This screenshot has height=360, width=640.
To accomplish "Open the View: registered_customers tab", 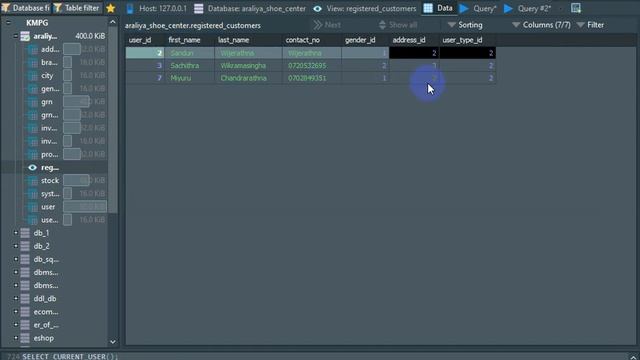I will tap(365, 8).
